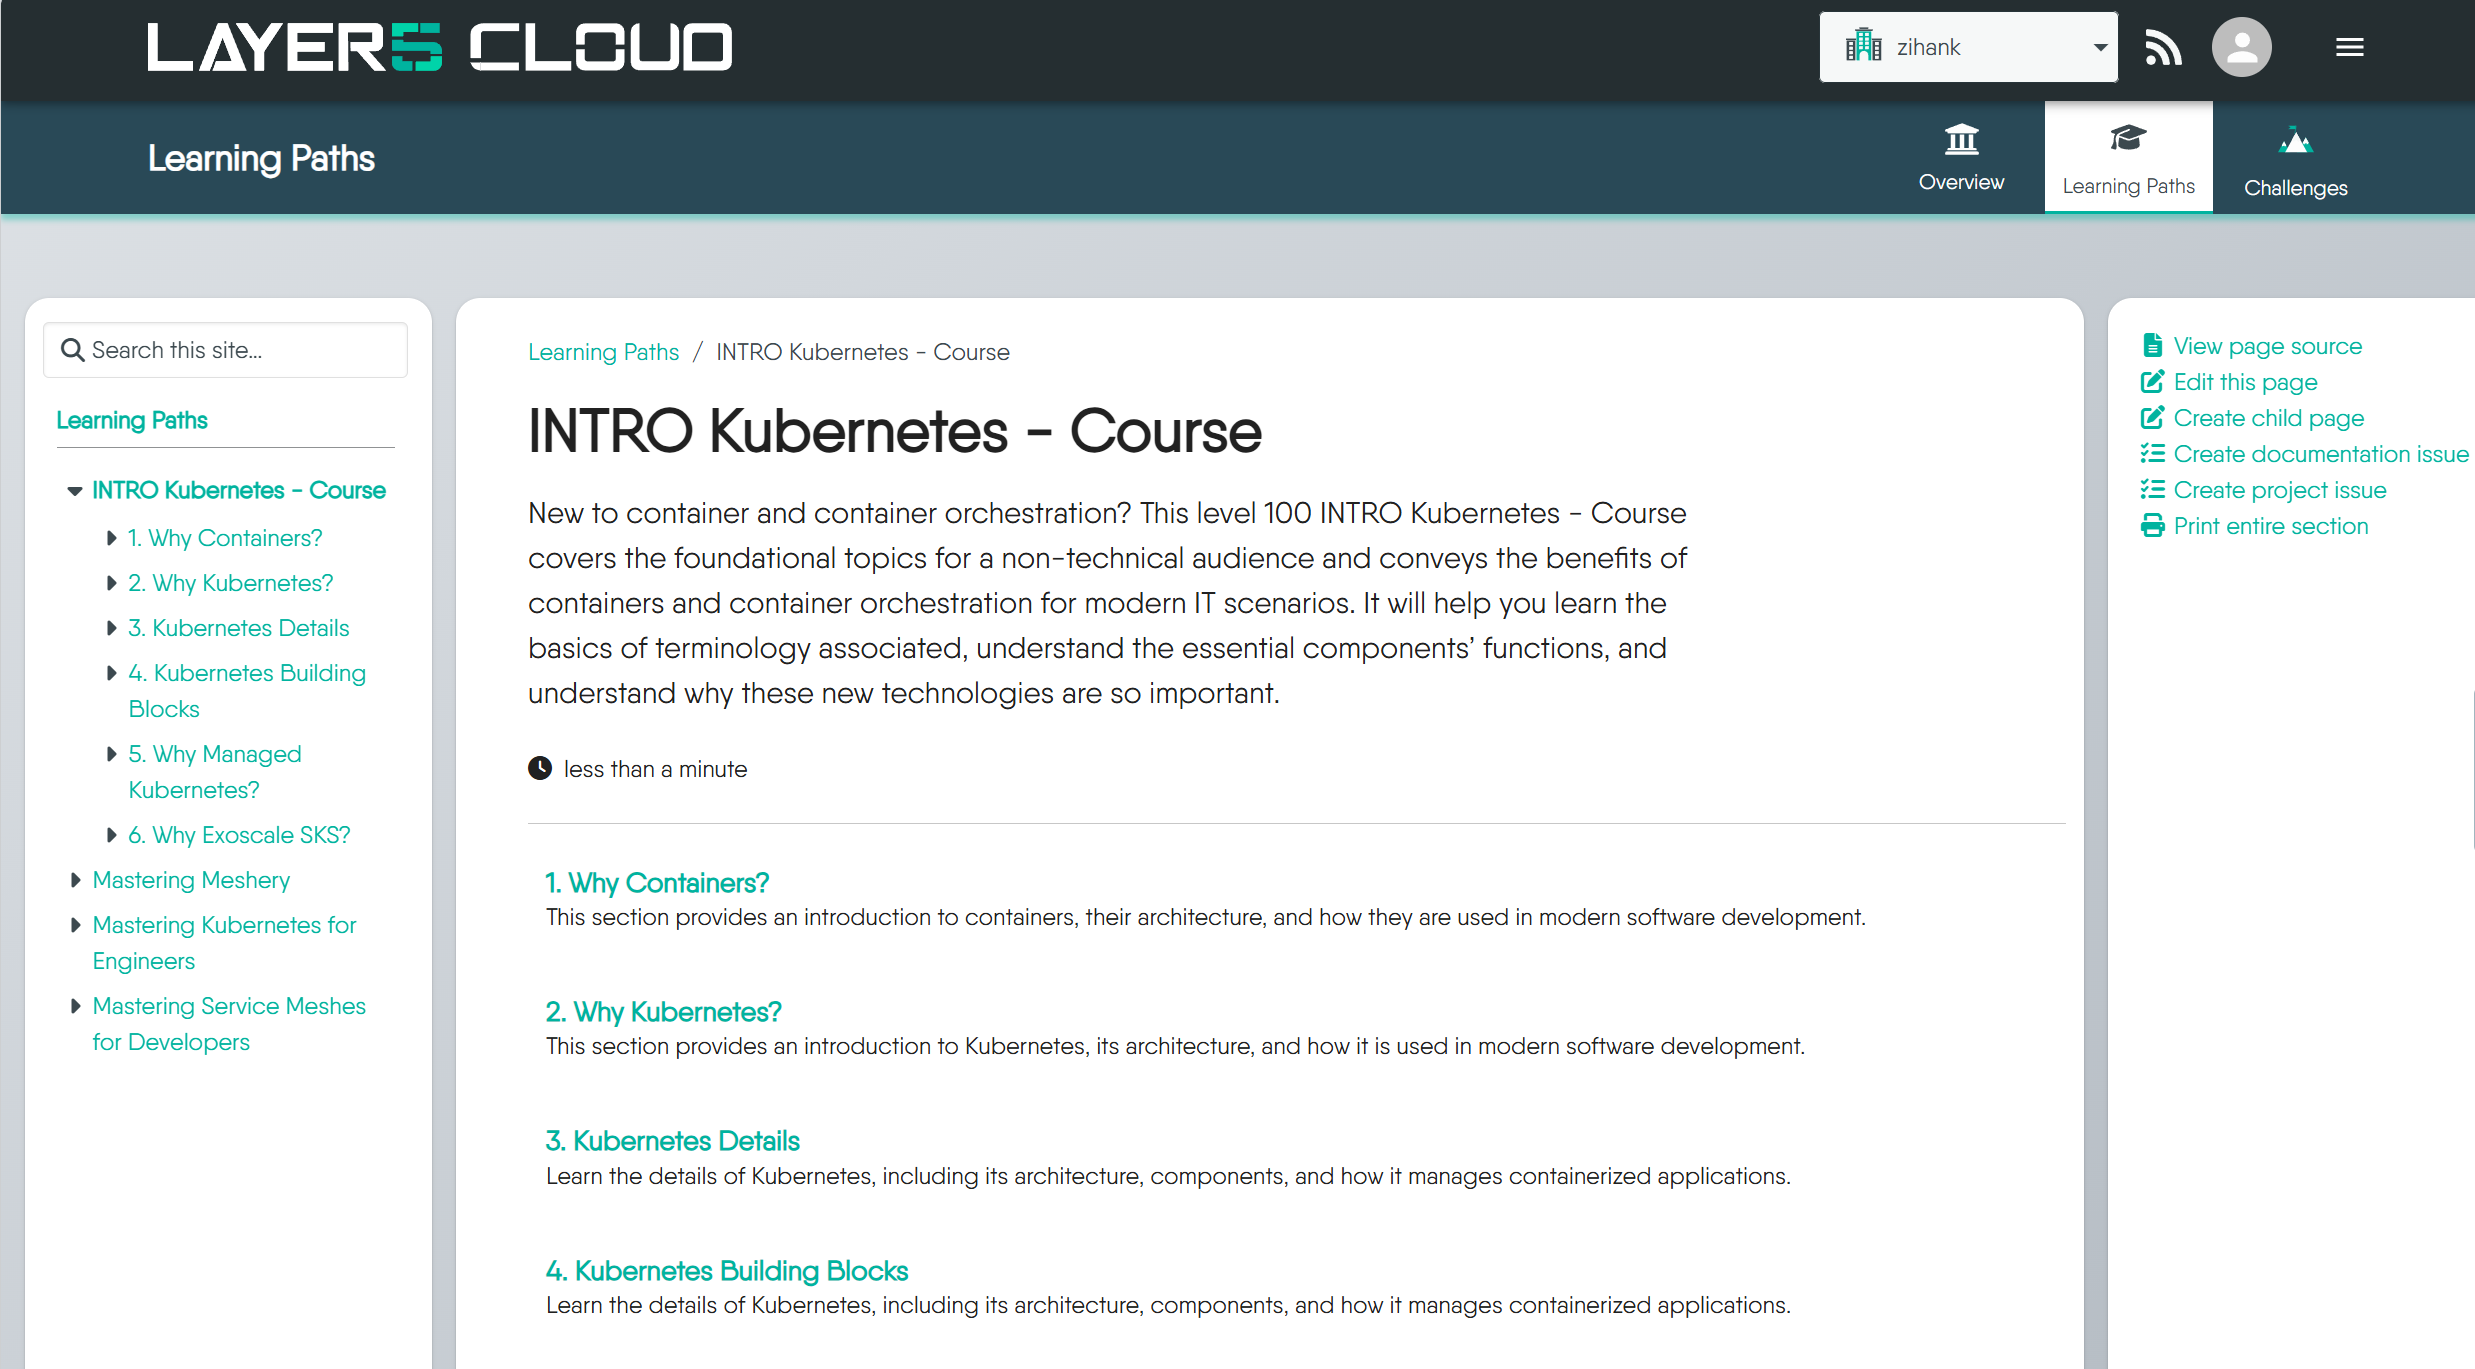Click the Create documentation issue icon
Screen dimensions: 2475x1369
[2152, 454]
